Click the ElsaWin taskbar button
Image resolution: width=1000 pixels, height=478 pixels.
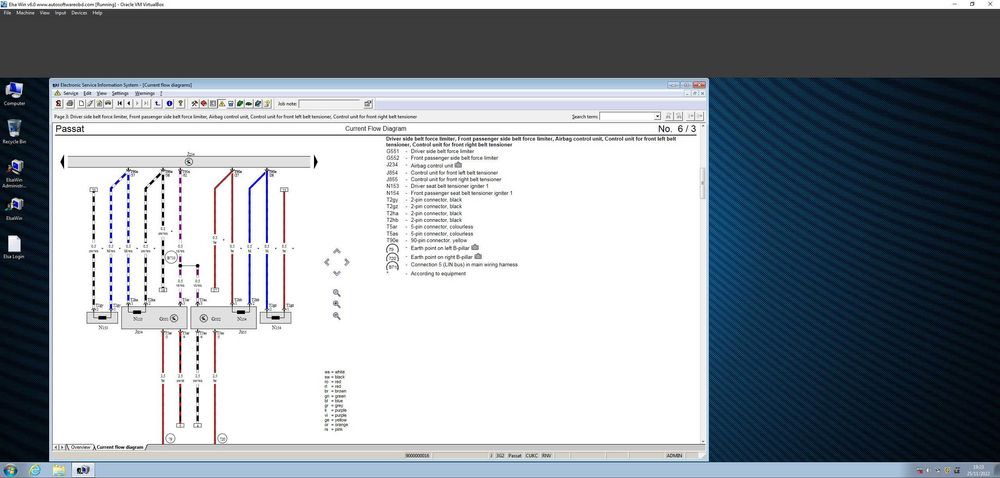click(83, 470)
